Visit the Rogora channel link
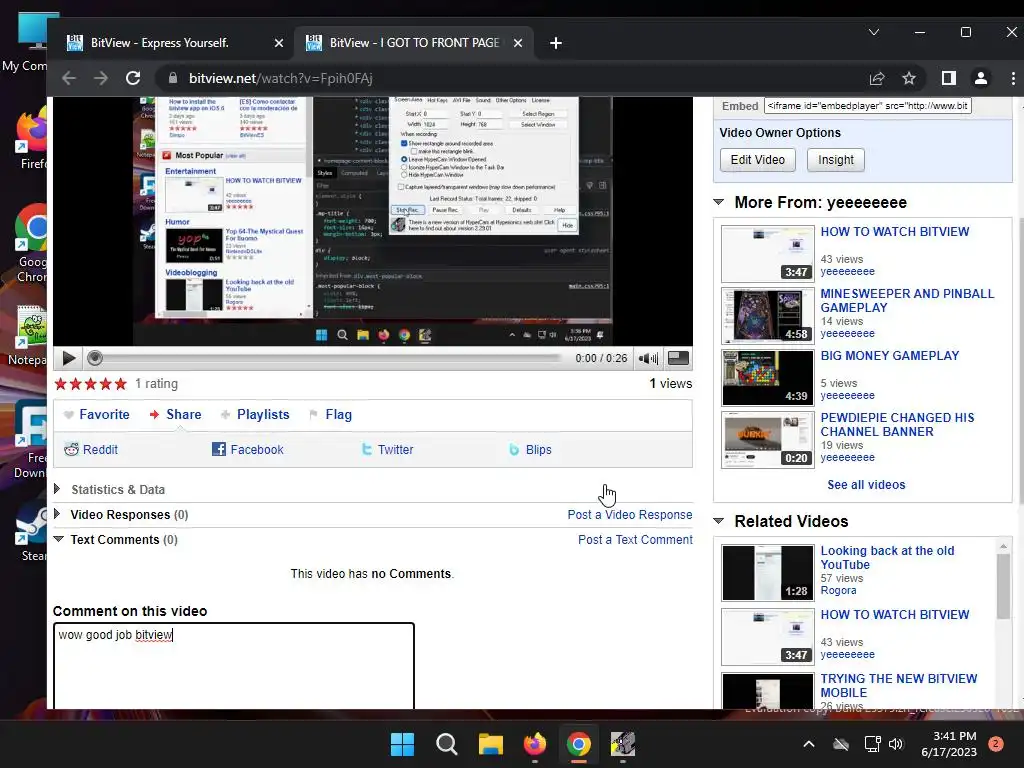 click(x=838, y=590)
